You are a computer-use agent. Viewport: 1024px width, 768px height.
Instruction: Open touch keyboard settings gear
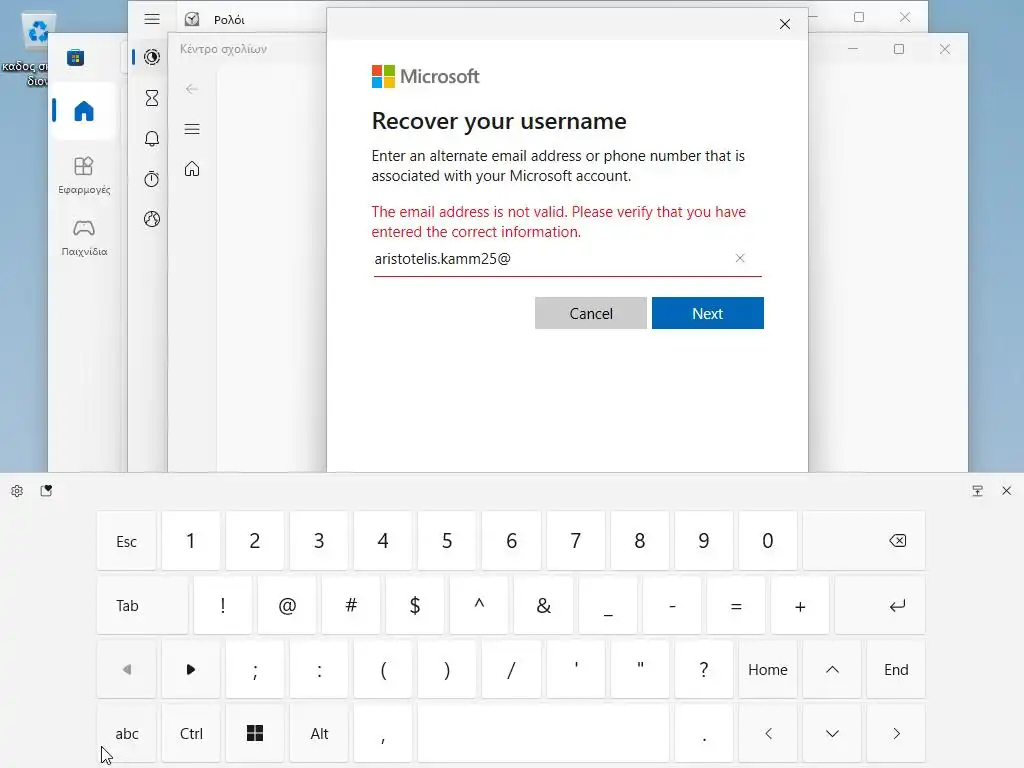17,491
